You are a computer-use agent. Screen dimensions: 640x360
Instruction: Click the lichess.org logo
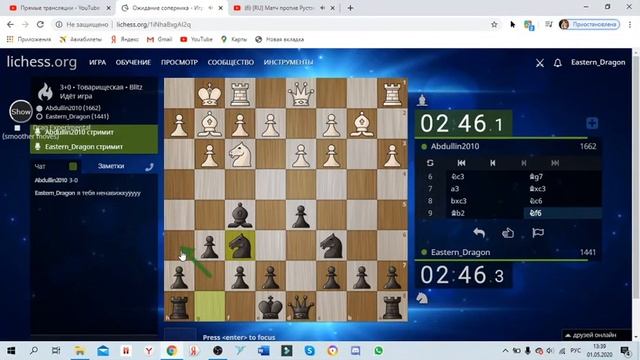[42, 62]
